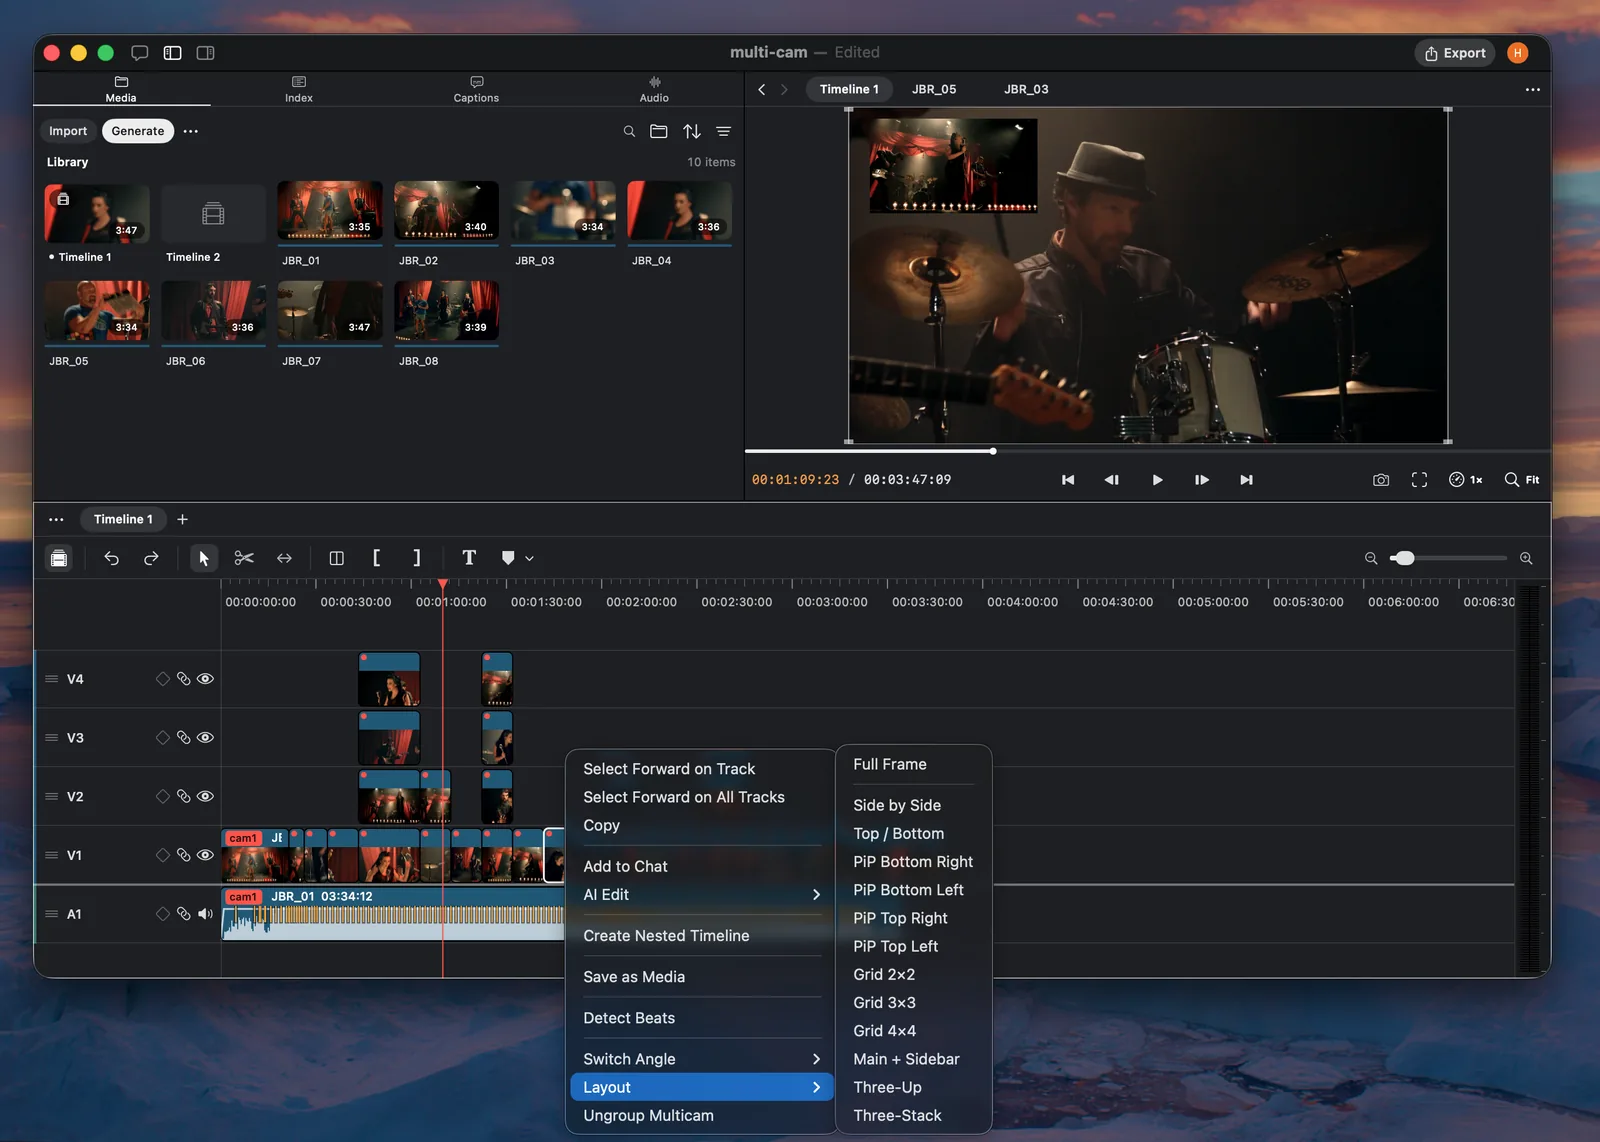Image resolution: width=1600 pixels, height=1142 pixels.
Task: Add a marker with marker icon
Action: point(508,558)
